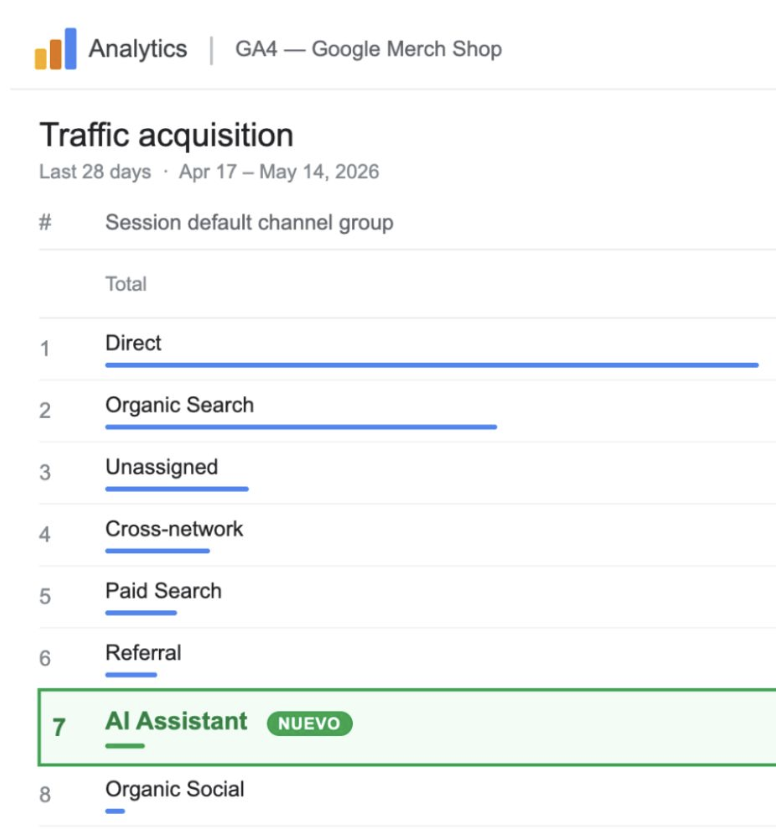776x832 pixels.
Task: Click row number 1
Action: pyautogui.click(x=45, y=349)
